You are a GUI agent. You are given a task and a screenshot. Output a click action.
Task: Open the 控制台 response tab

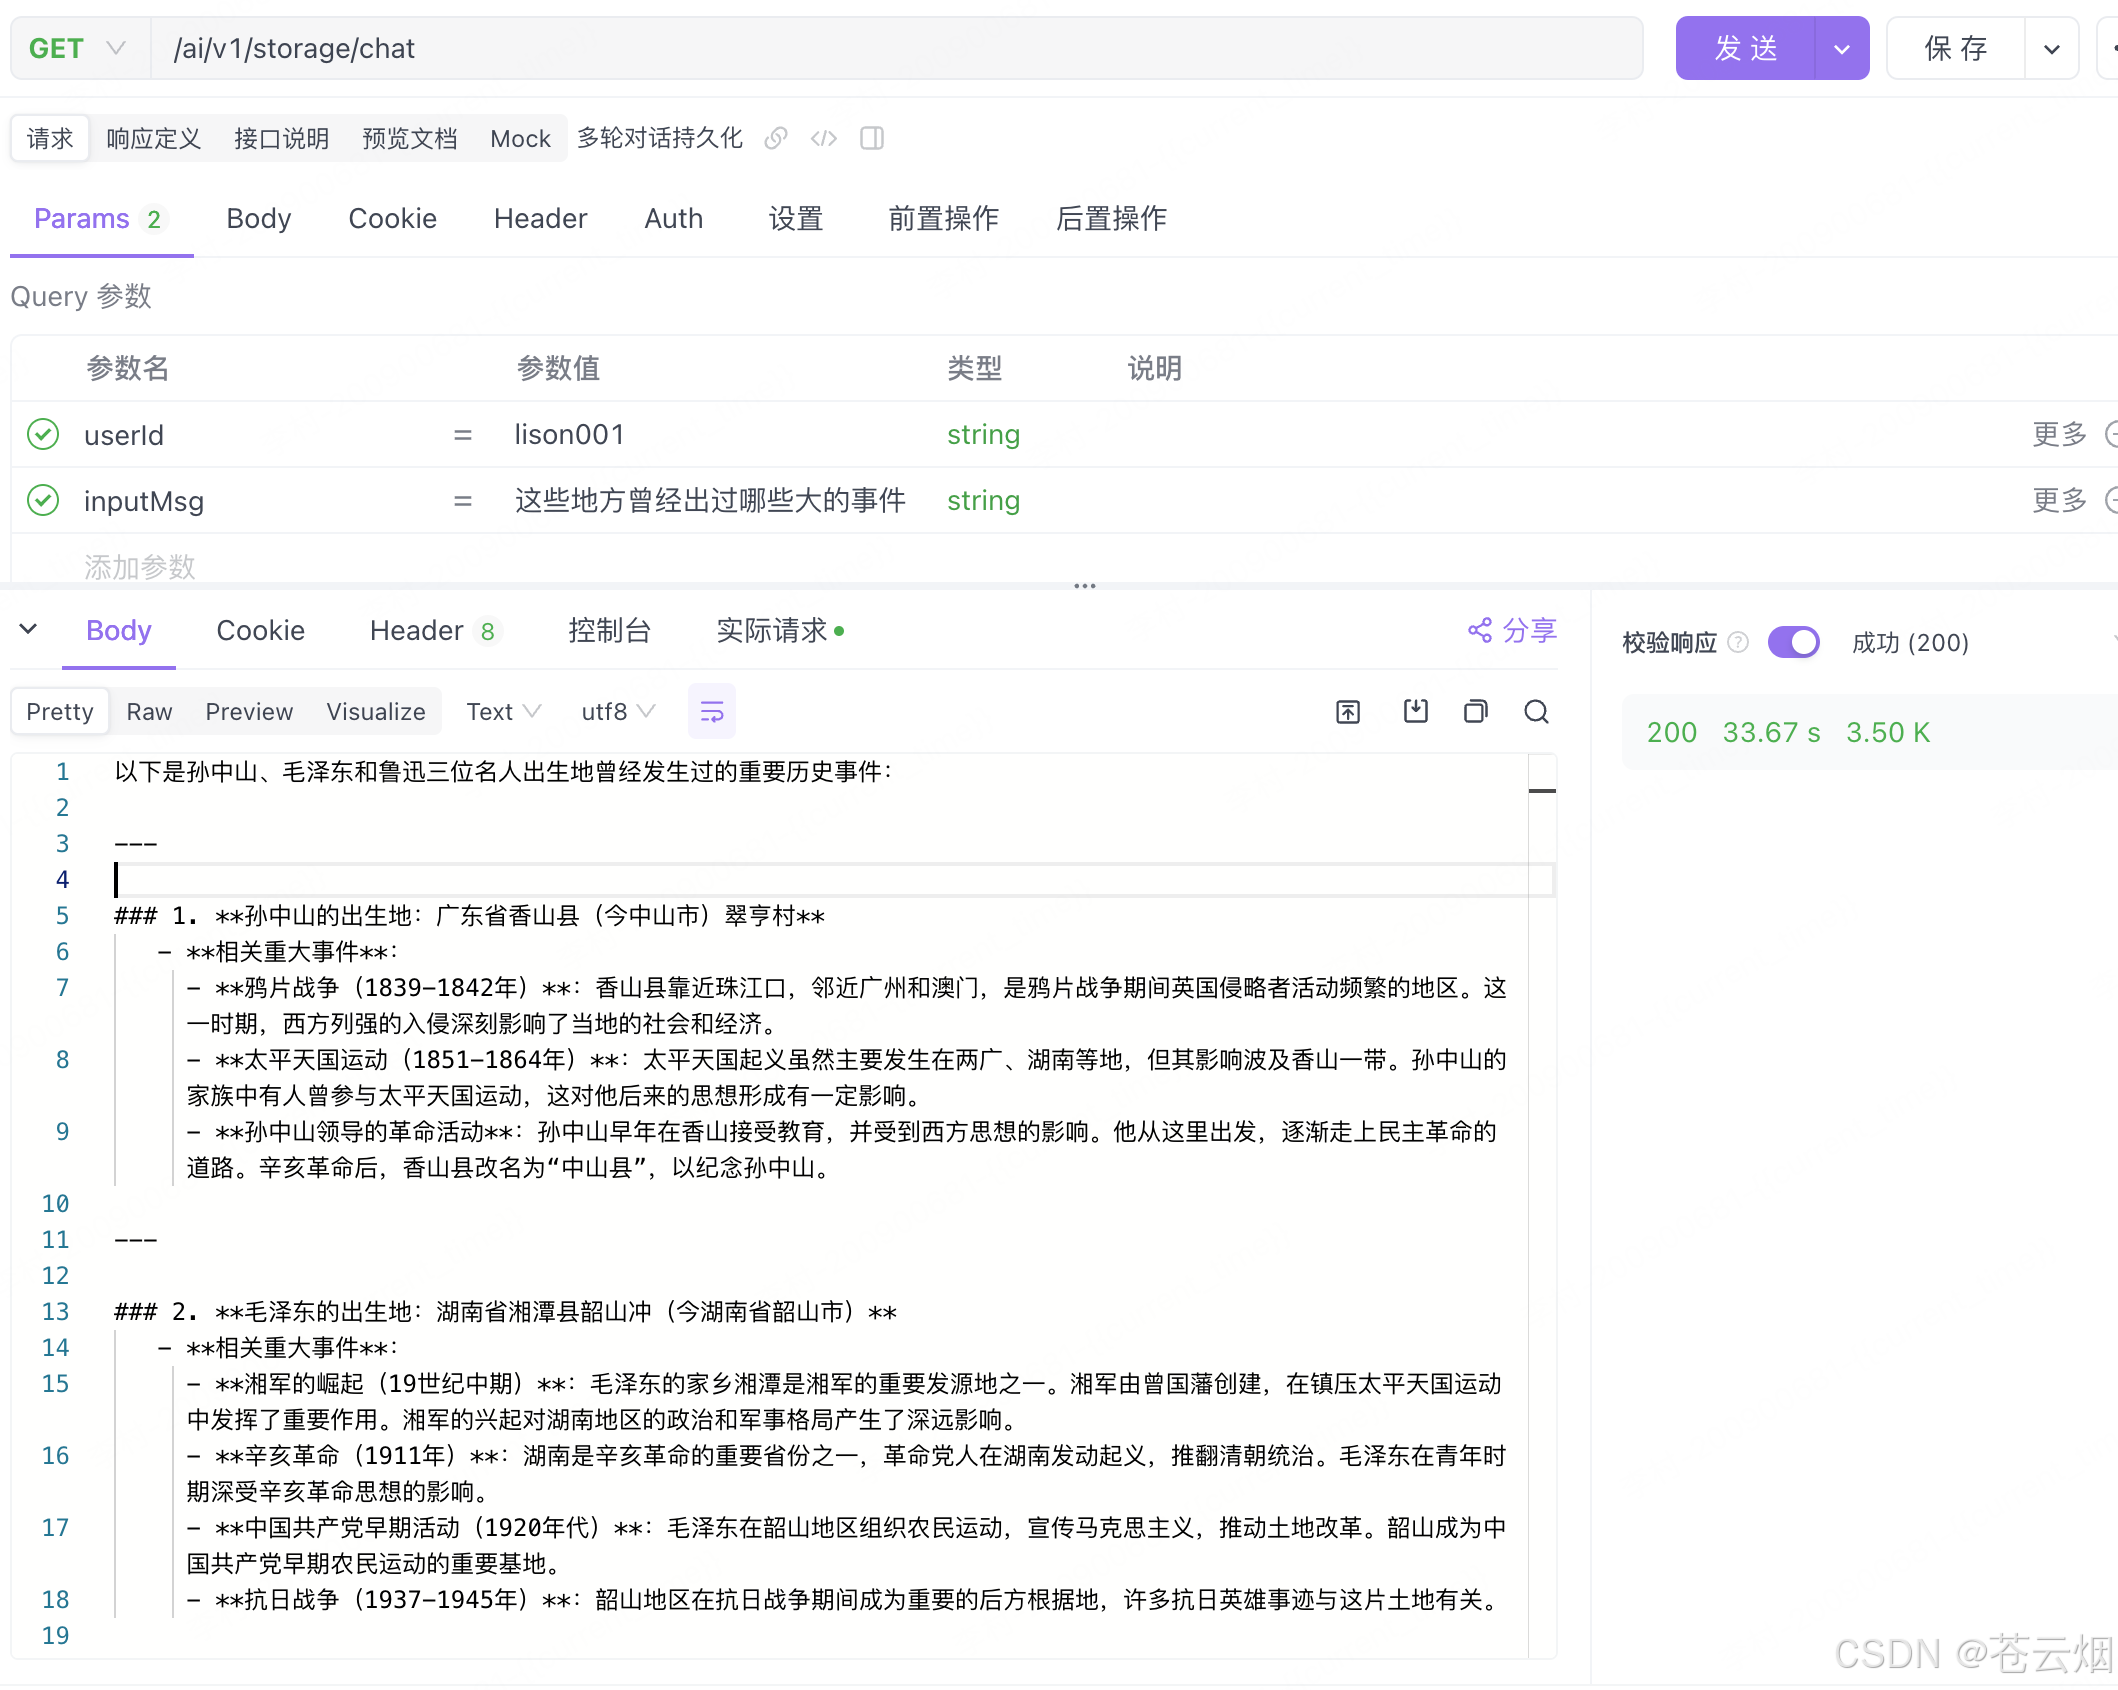[609, 630]
